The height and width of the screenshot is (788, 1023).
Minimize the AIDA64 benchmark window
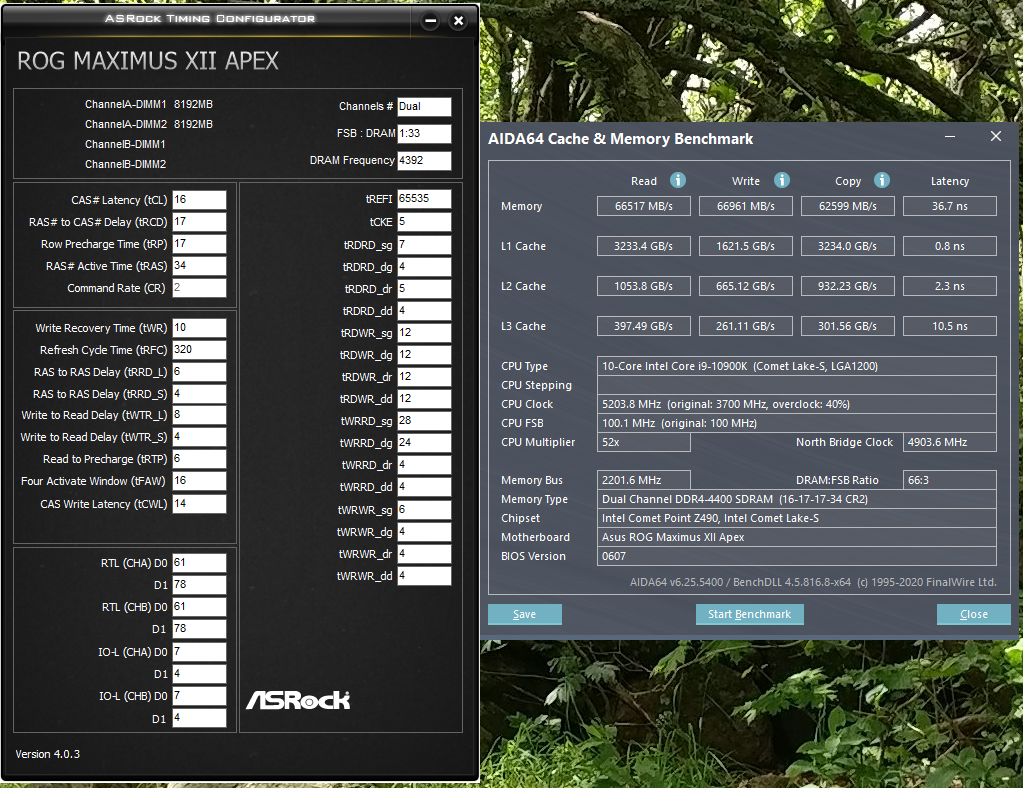point(950,136)
